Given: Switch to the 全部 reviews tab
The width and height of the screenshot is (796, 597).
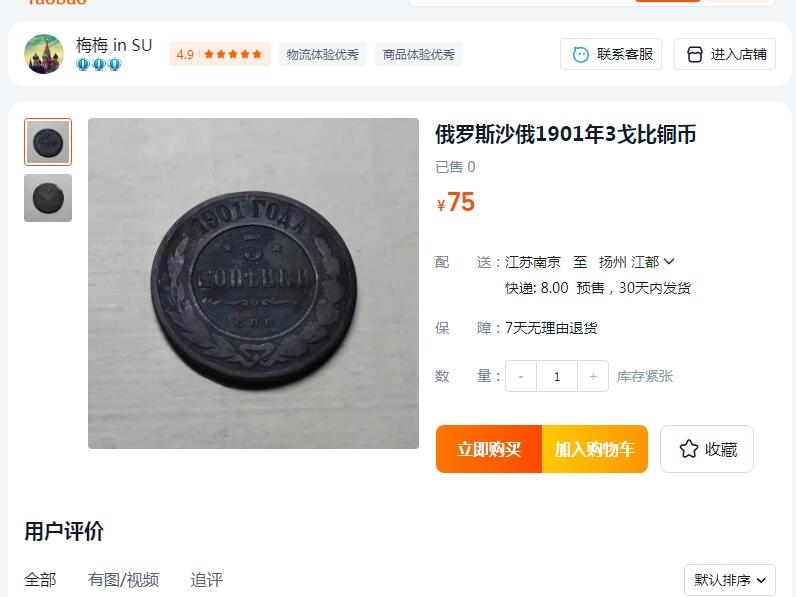Looking at the screenshot, I should pyautogui.click(x=40, y=580).
